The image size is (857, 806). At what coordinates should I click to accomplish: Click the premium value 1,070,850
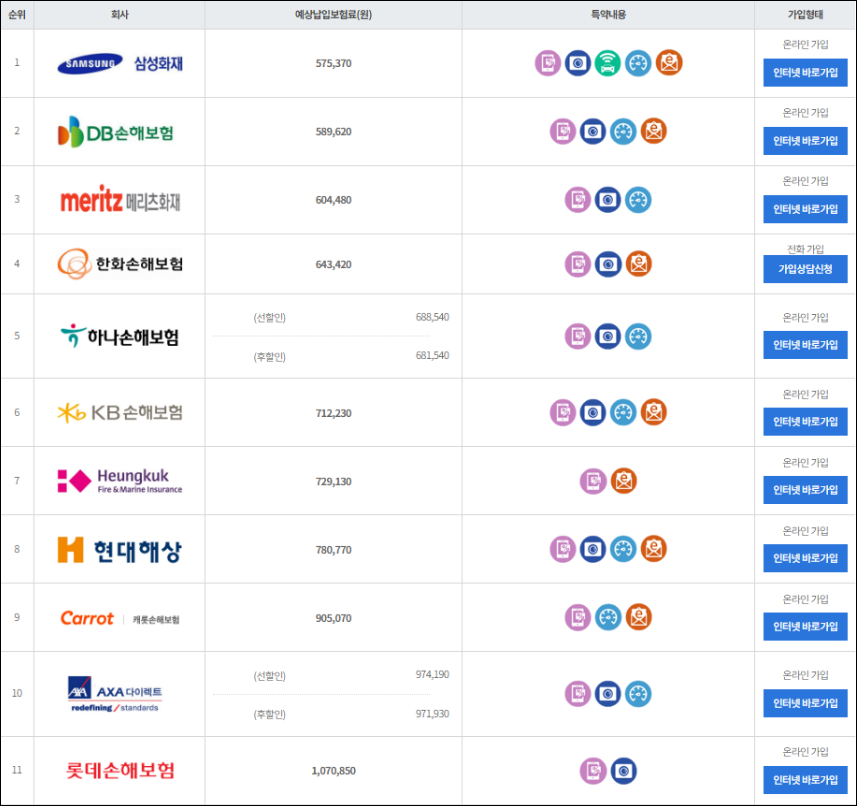[x=333, y=770]
